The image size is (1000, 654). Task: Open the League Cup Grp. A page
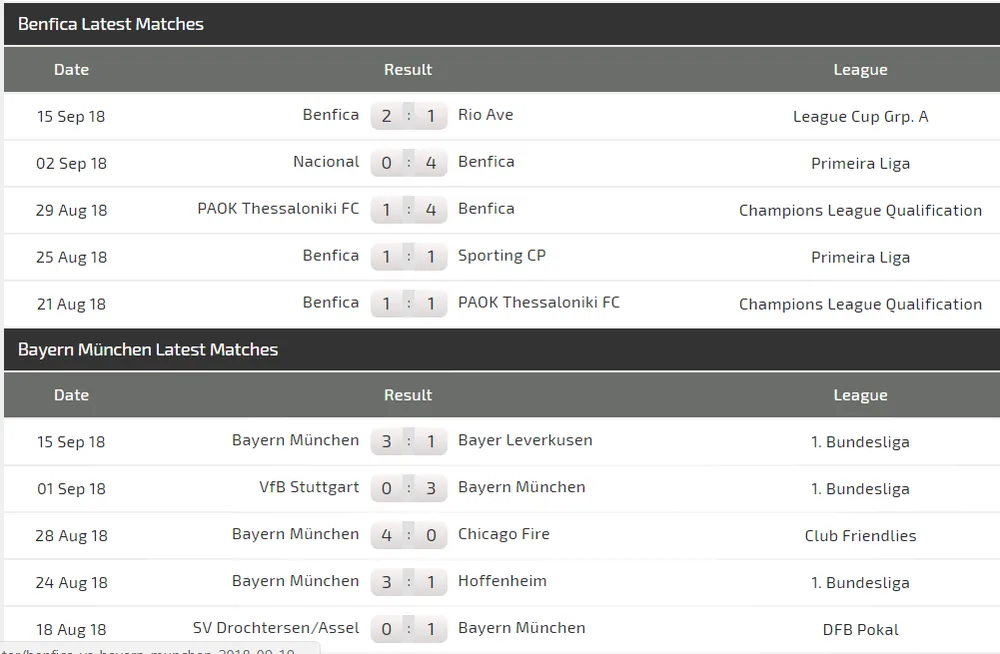pos(860,116)
